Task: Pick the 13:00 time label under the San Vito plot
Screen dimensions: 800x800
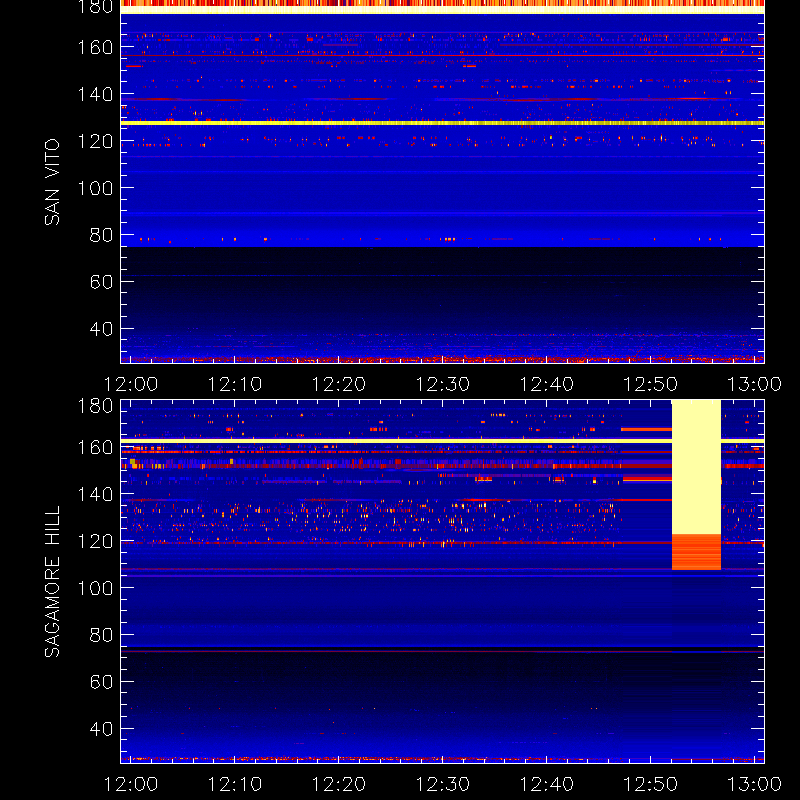Action: [755, 384]
